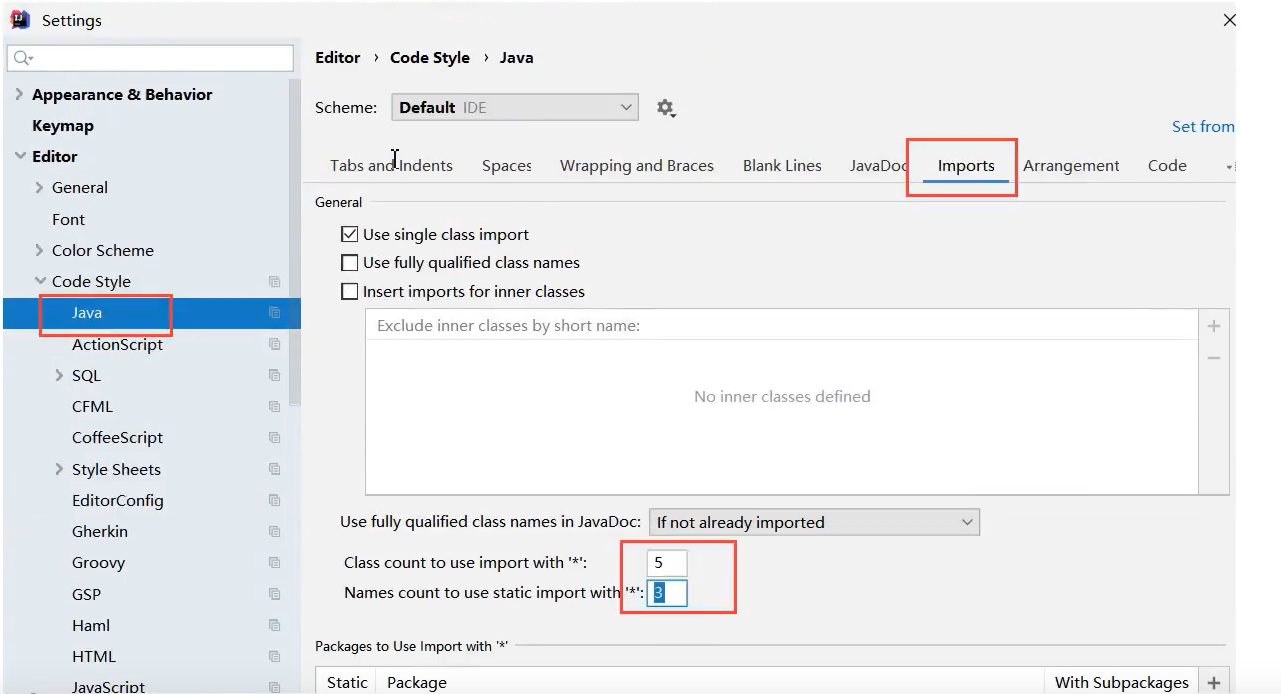Select Groovy code style
1281x694 pixels.
pyautogui.click(x=98, y=563)
